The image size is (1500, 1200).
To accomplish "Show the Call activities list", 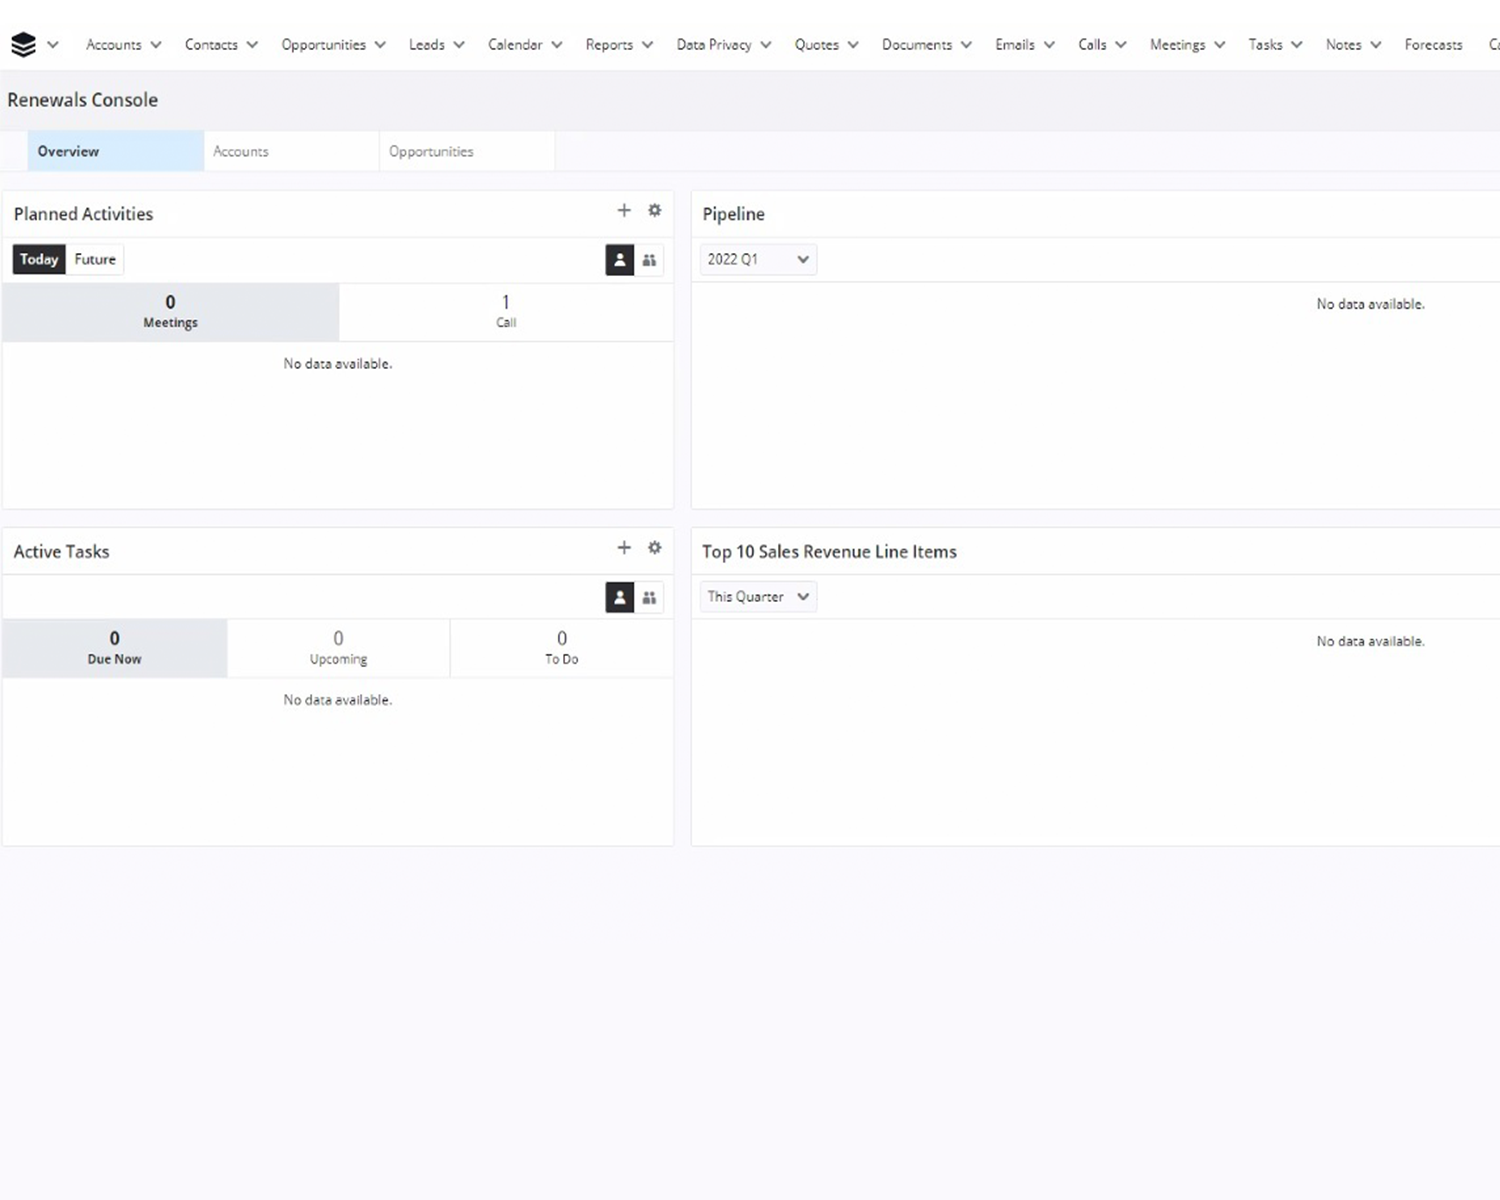I will point(506,312).
